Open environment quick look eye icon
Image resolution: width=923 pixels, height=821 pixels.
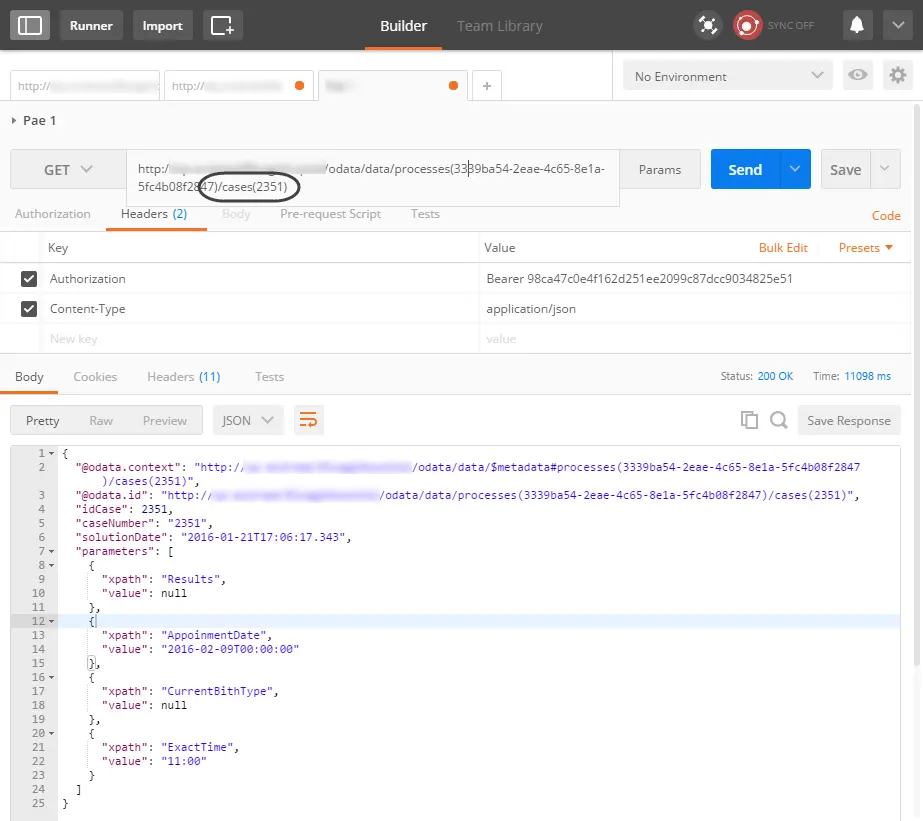point(858,75)
